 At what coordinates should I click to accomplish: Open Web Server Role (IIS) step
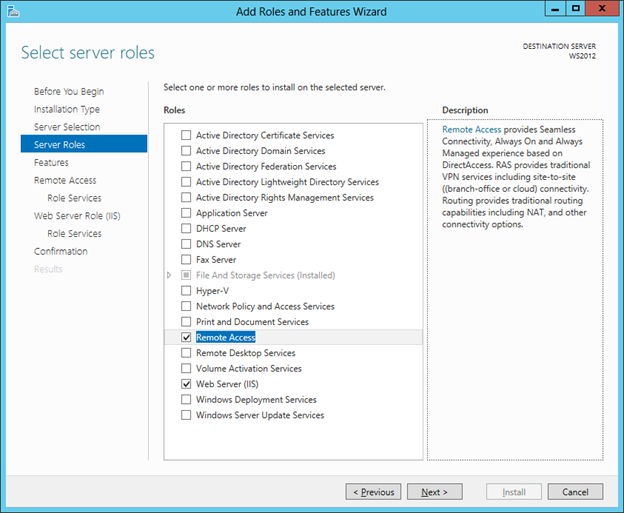tap(77, 216)
